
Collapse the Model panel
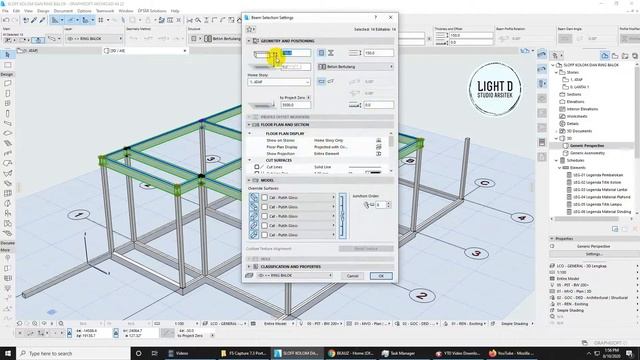(x=249, y=180)
